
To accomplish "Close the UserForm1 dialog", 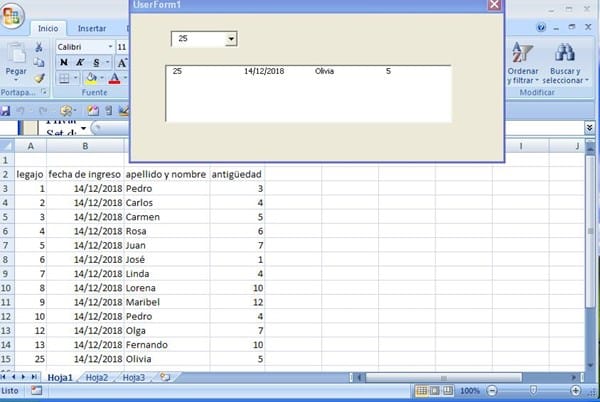I will [494, 5].
